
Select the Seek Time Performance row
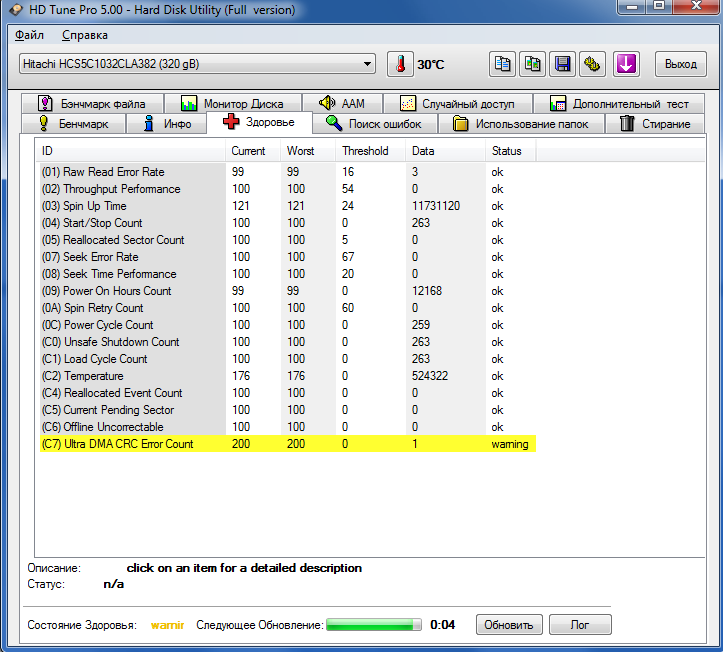tap(288, 274)
